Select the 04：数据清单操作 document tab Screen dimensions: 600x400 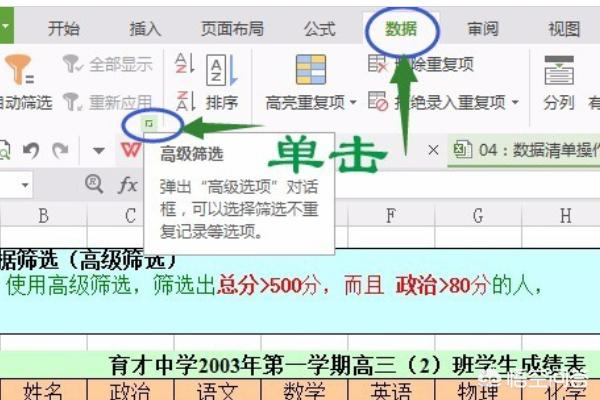(524, 150)
